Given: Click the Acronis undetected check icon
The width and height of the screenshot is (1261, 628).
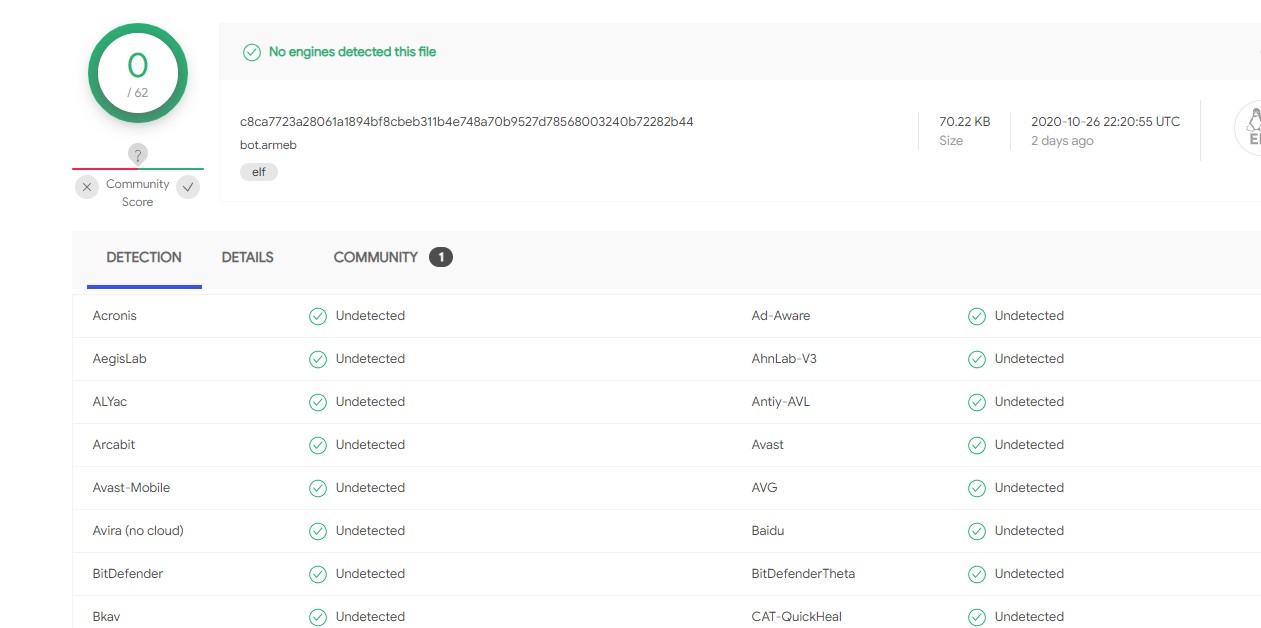Looking at the screenshot, I should [x=318, y=316].
